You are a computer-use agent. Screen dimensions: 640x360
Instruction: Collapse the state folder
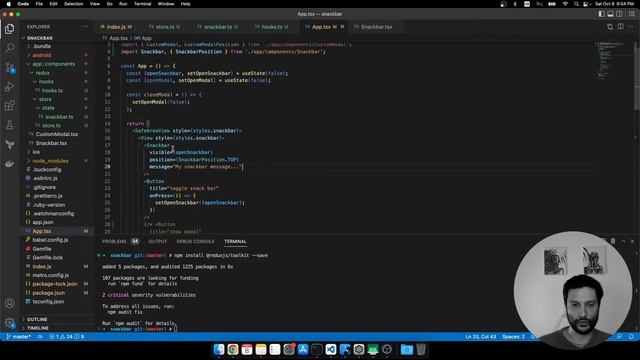pyautogui.click(x=48, y=108)
